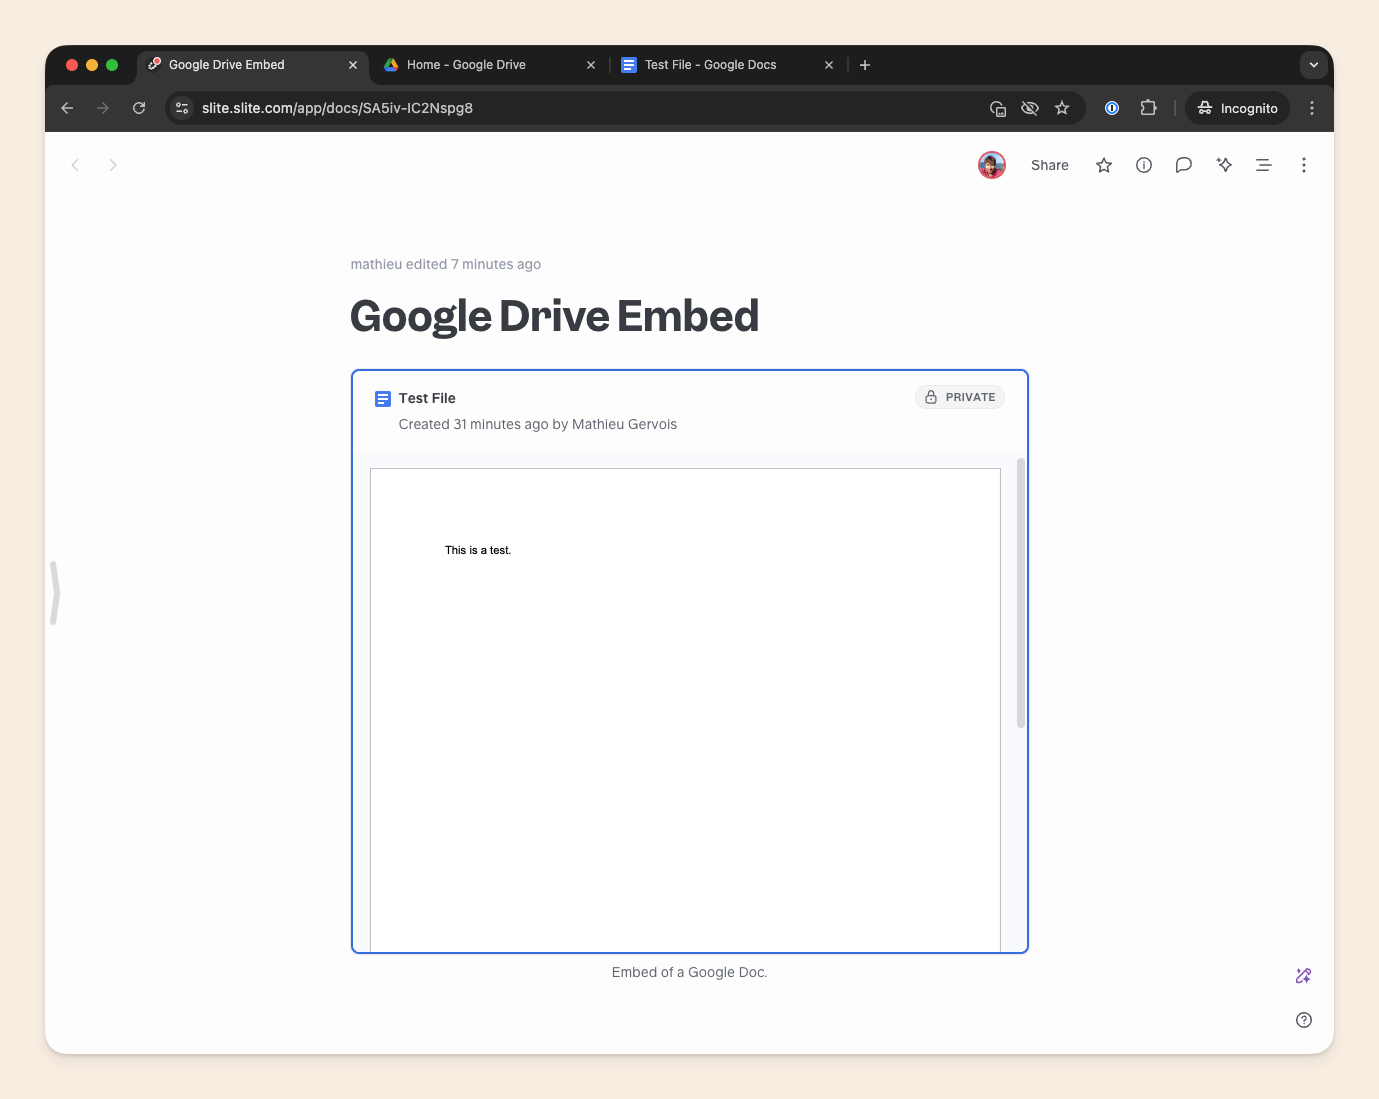Click the AI edit wand icon
This screenshot has height=1099, width=1379.
[x=1304, y=976]
